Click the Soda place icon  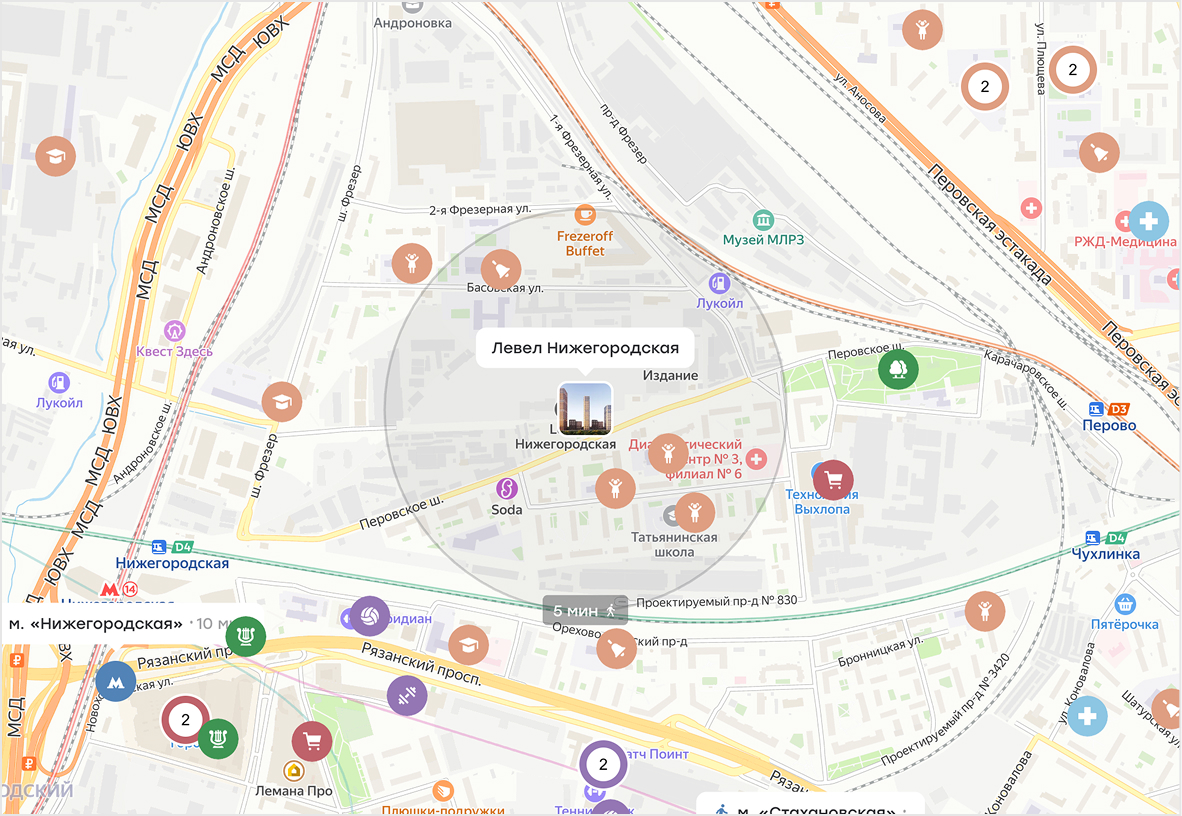506,488
